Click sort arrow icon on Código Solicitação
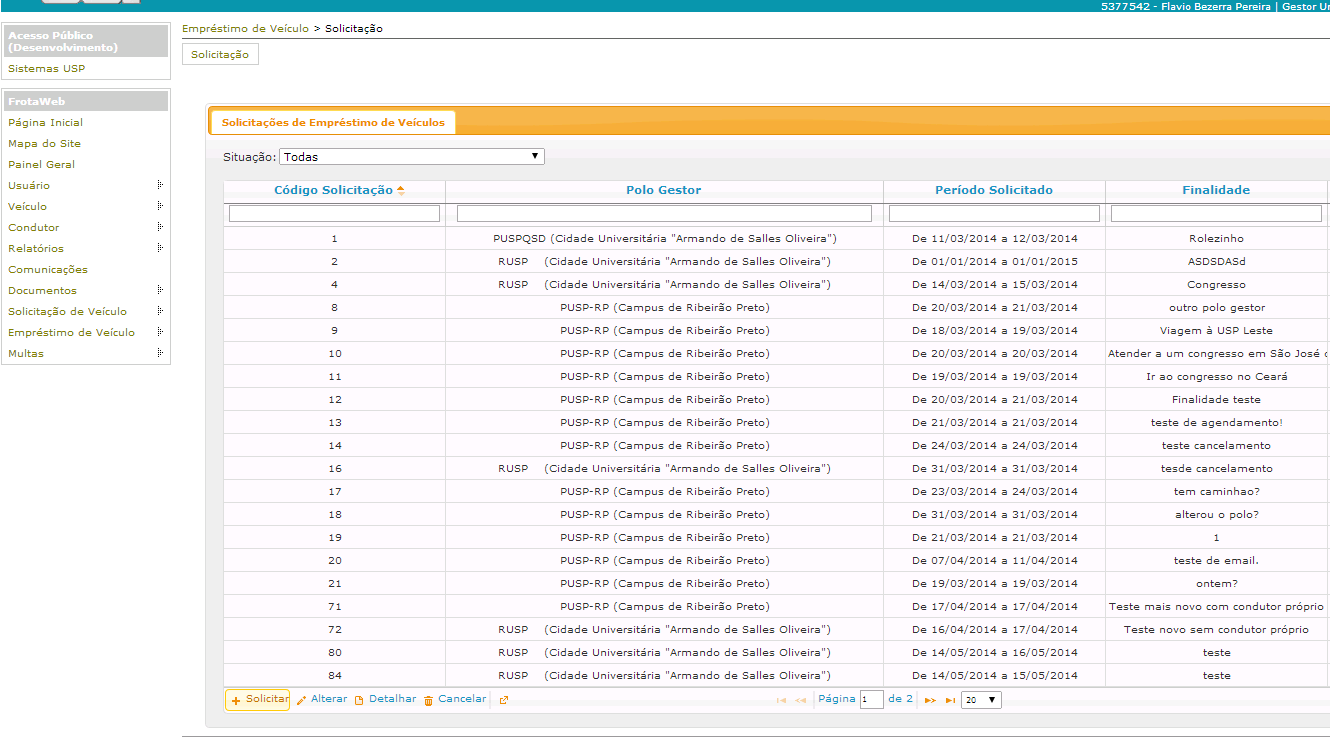This screenshot has height=737, width=1330. 400,190
